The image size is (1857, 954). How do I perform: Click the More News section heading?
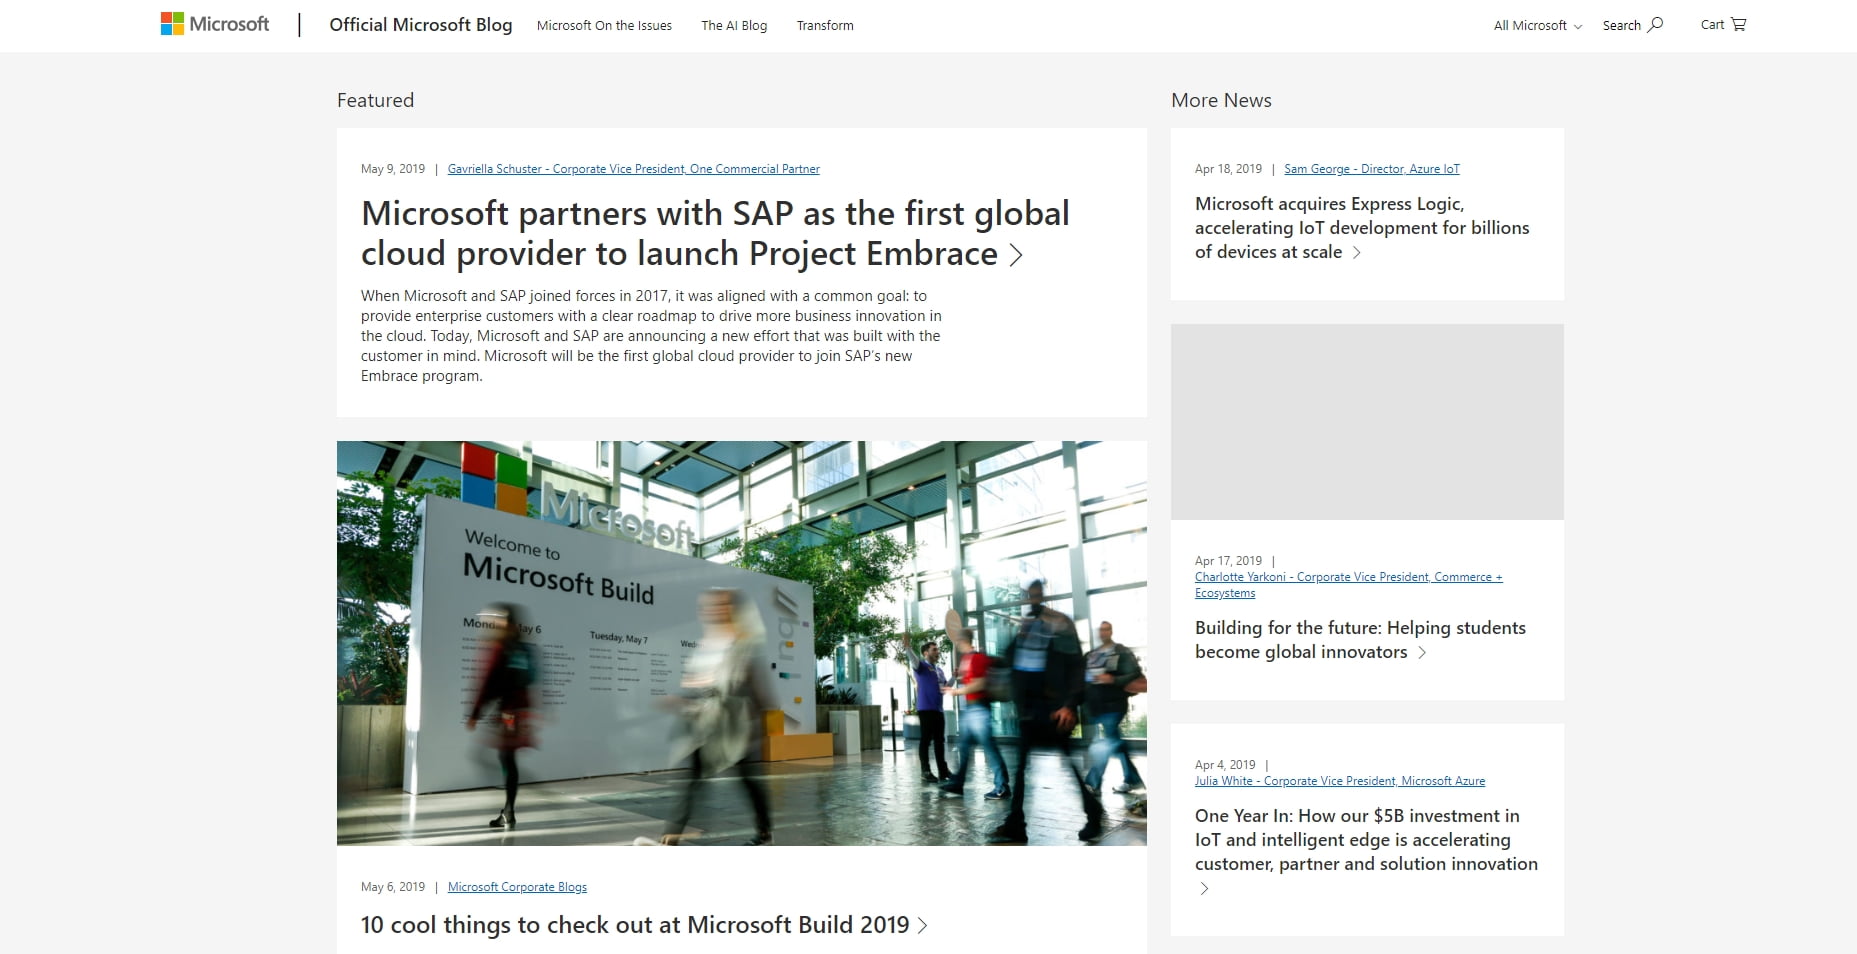pos(1221,100)
